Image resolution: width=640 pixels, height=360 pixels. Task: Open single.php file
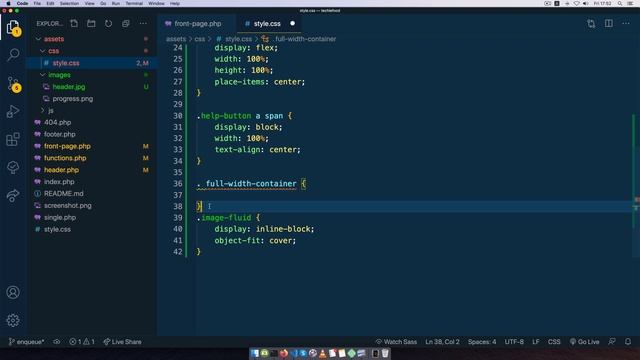point(60,218)
